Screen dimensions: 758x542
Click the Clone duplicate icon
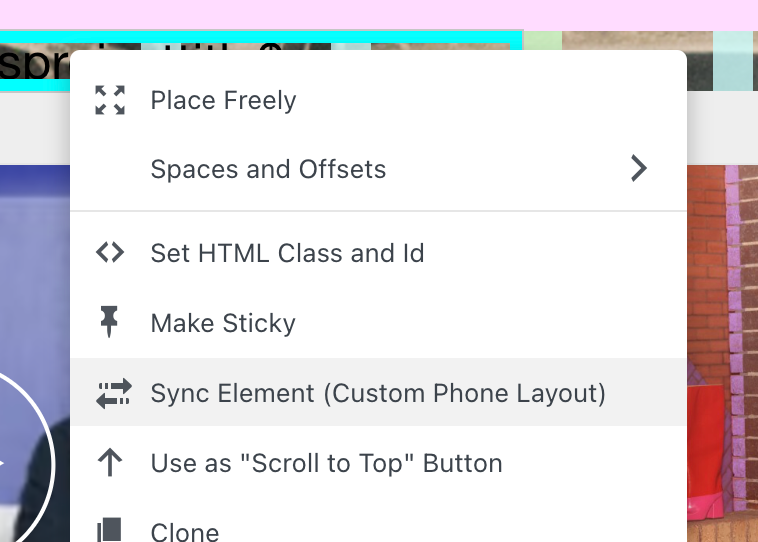(x=110, y=530)
